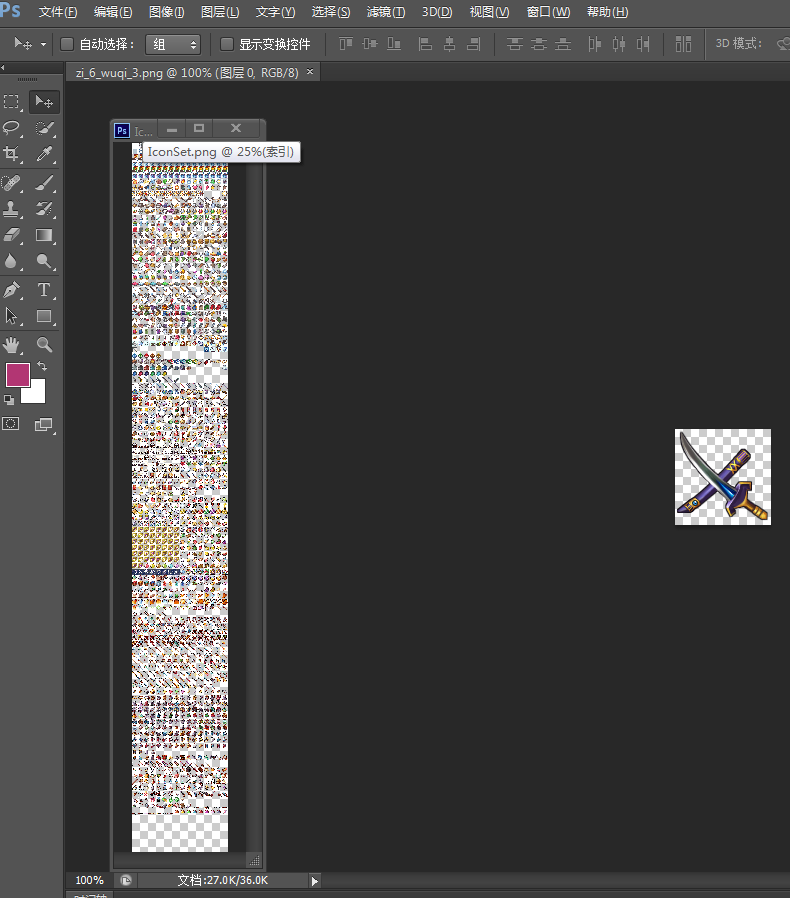Select the Pen tool
The height and width of the screenshot is (898, 790).
point(11,290)
